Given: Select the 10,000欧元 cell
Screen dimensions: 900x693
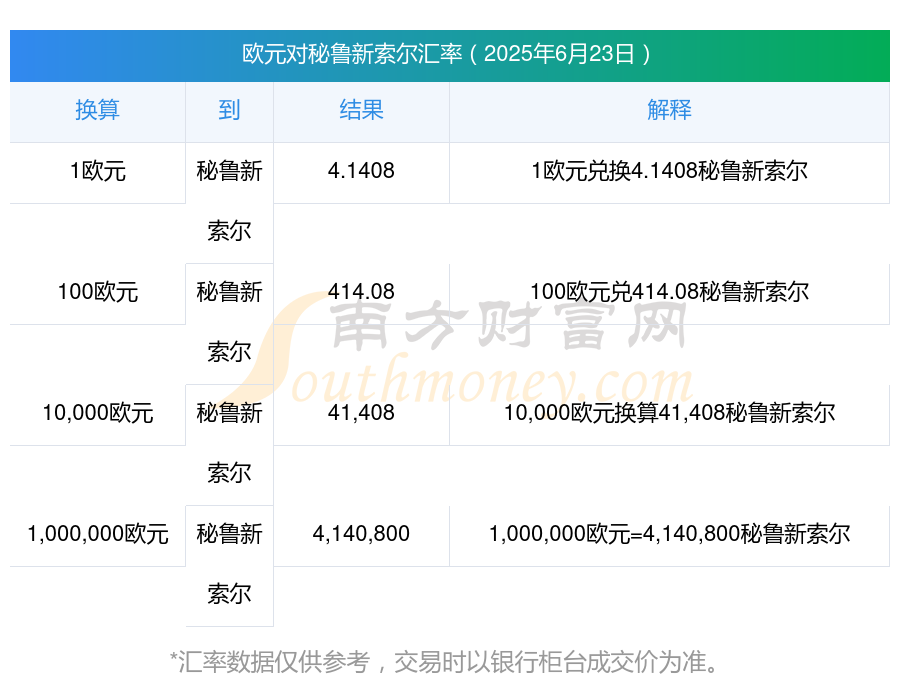Looking at the screenshot, I should pyautogui.click(x=98, y=413).
